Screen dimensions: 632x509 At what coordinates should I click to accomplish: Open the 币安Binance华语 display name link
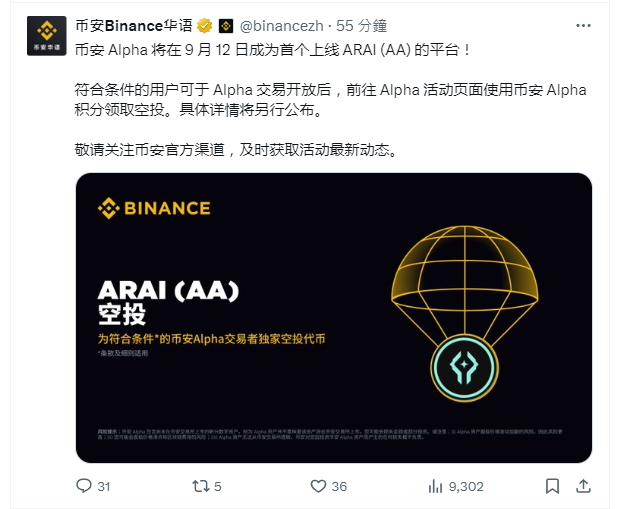tap(134, 26)
